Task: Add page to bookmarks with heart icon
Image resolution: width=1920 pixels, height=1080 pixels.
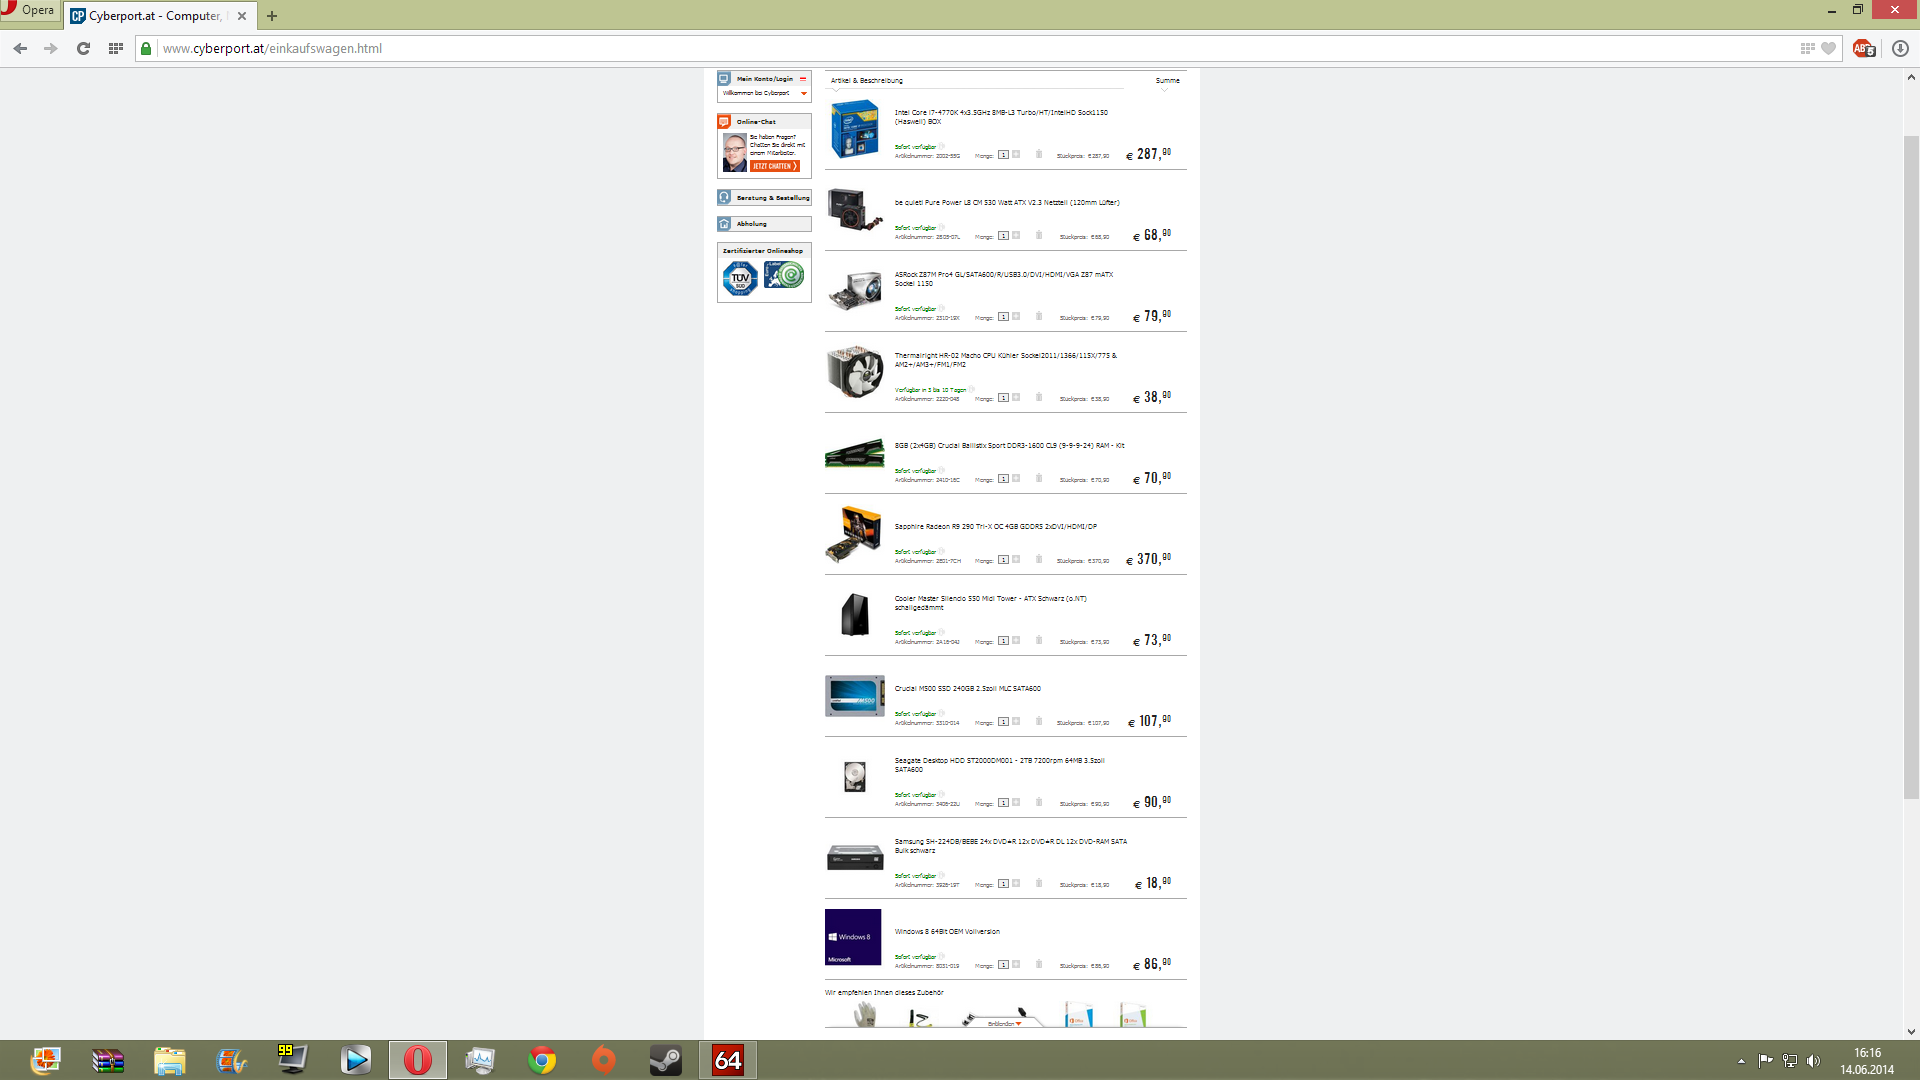Action: (1829, 48)
